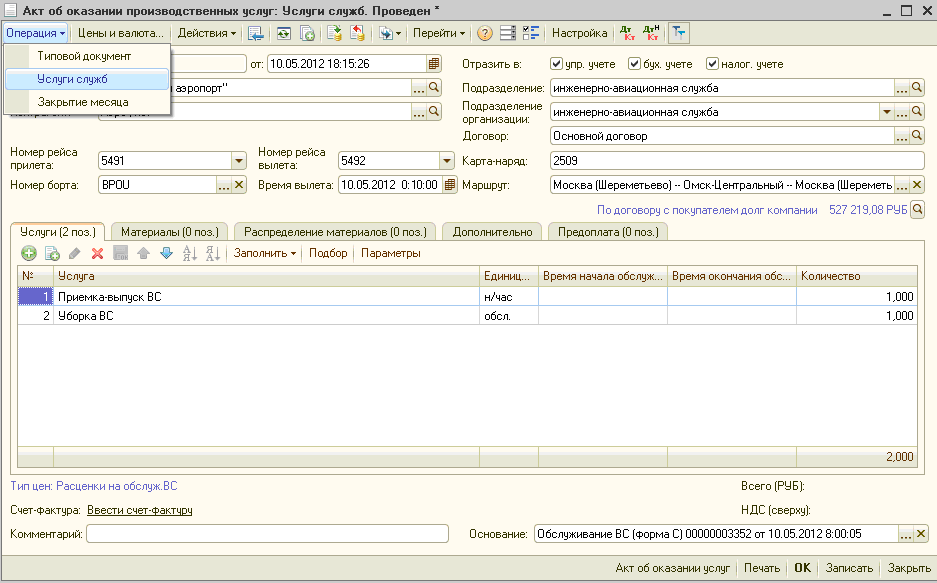The height and width of the screenshot is (583, 937).
Task: Open the Действия toolbar menu
Action: (x=207, y=33)
